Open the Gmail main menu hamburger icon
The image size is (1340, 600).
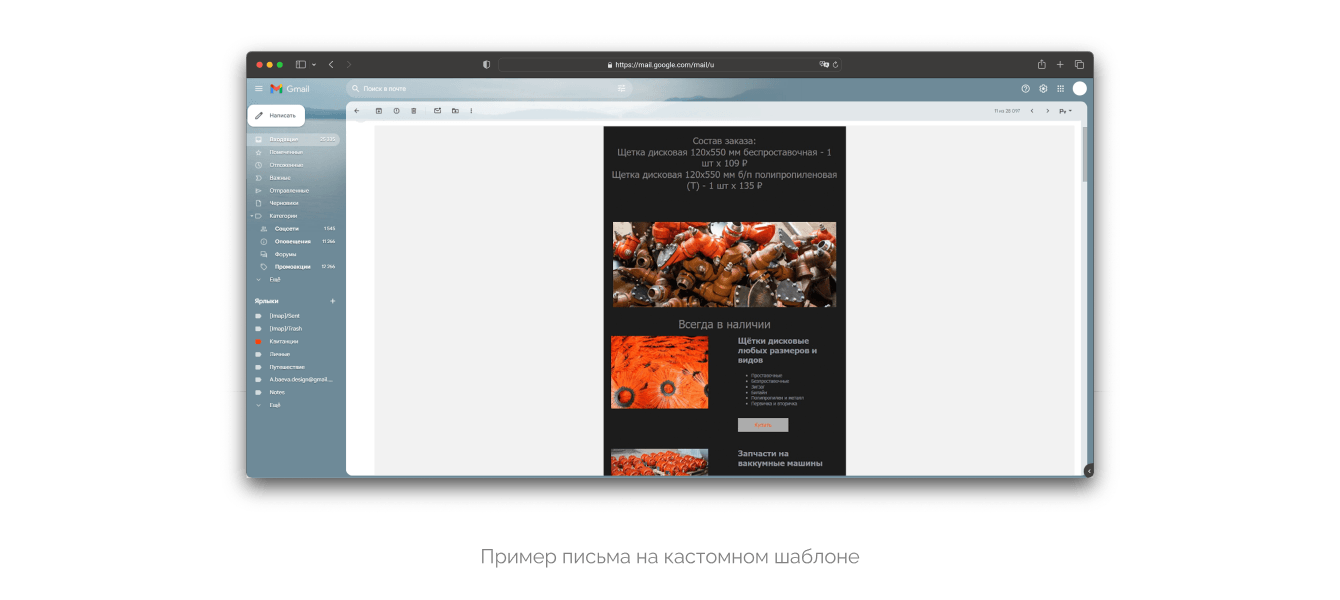coord(259,89)
